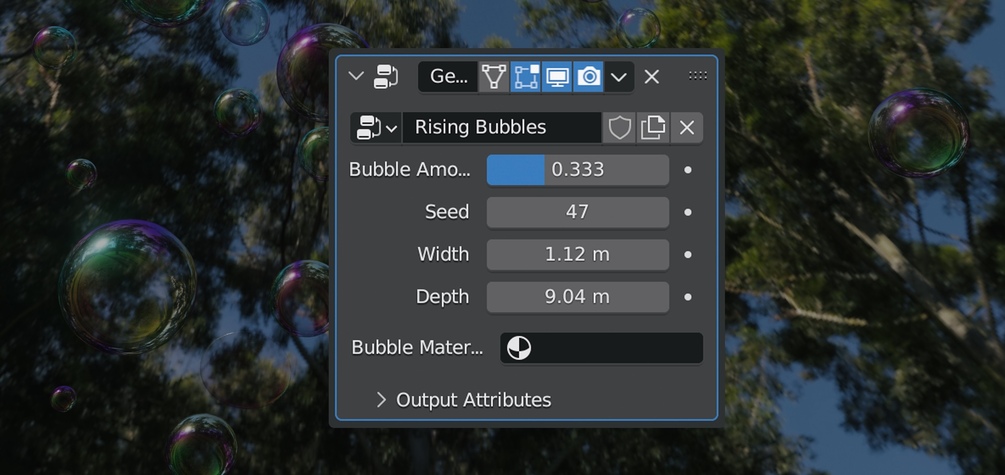The image size is (1005, 475).
Task: Edit the modifier name field 'Ge...'
Action: (447, 77)
